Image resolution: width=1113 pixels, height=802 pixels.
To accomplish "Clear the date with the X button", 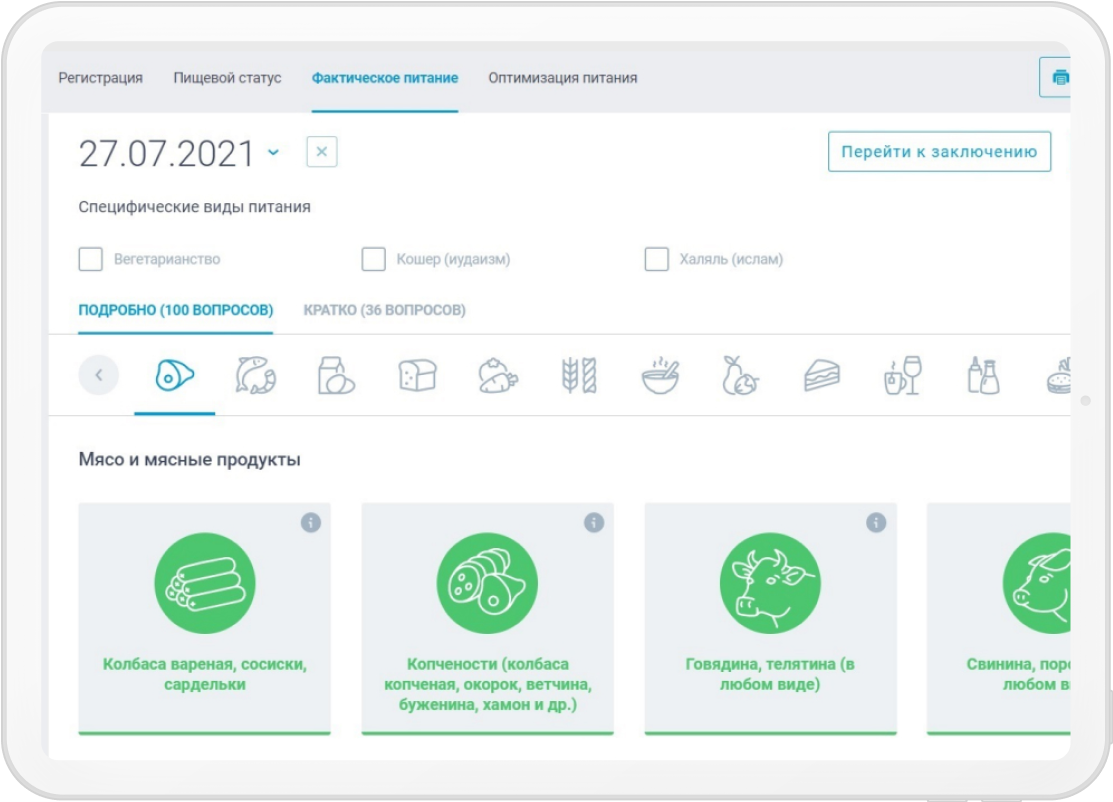I will 322,152.
